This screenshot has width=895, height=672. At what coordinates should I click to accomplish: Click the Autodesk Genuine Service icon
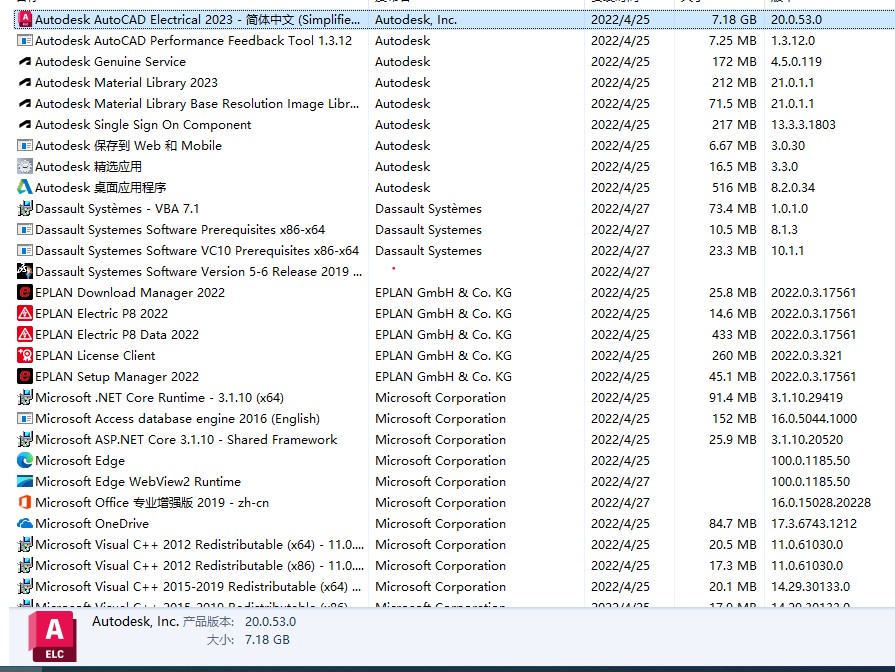pos(25,61)
